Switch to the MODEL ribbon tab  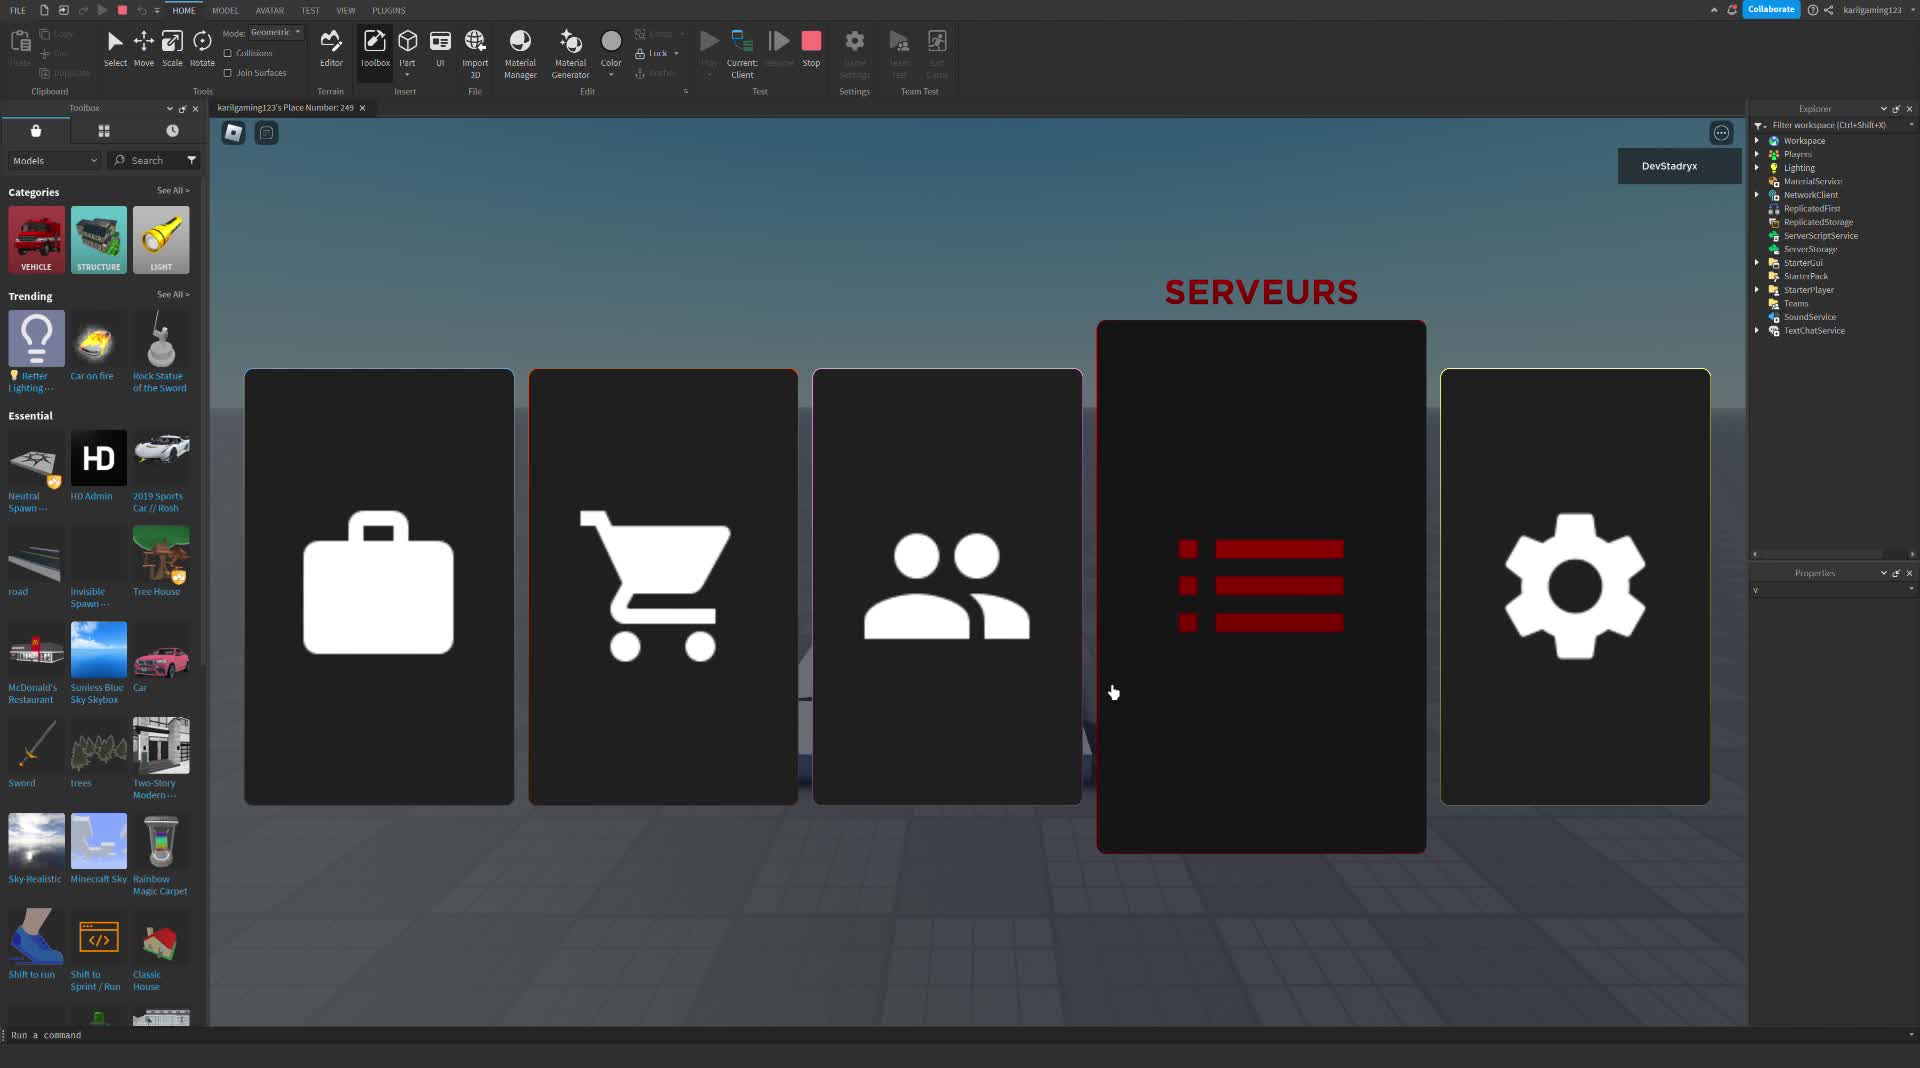tap(225, 10)
